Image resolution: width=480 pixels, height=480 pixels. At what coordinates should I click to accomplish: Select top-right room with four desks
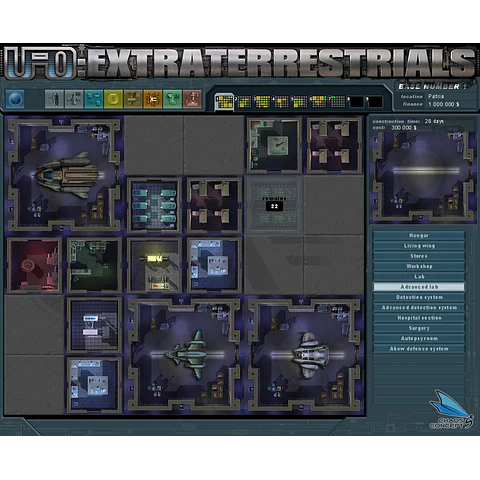[x=334, y=145]
